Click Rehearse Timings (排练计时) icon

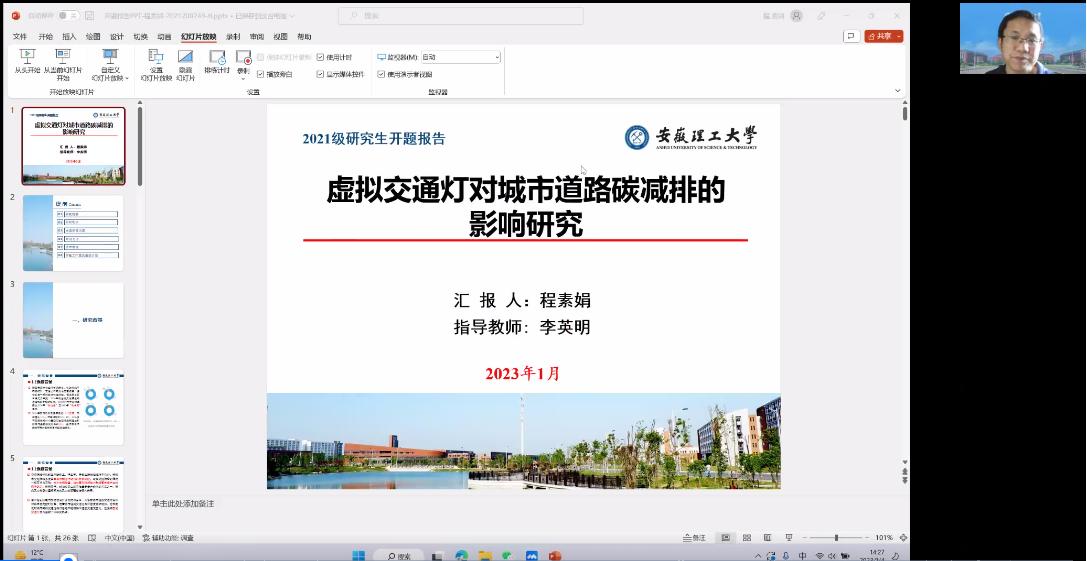click(x=217, y=58)
